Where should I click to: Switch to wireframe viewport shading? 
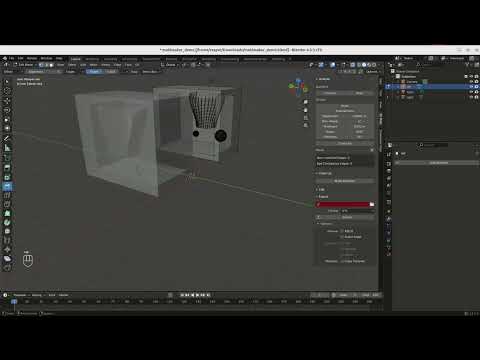[x=359, y=65]
